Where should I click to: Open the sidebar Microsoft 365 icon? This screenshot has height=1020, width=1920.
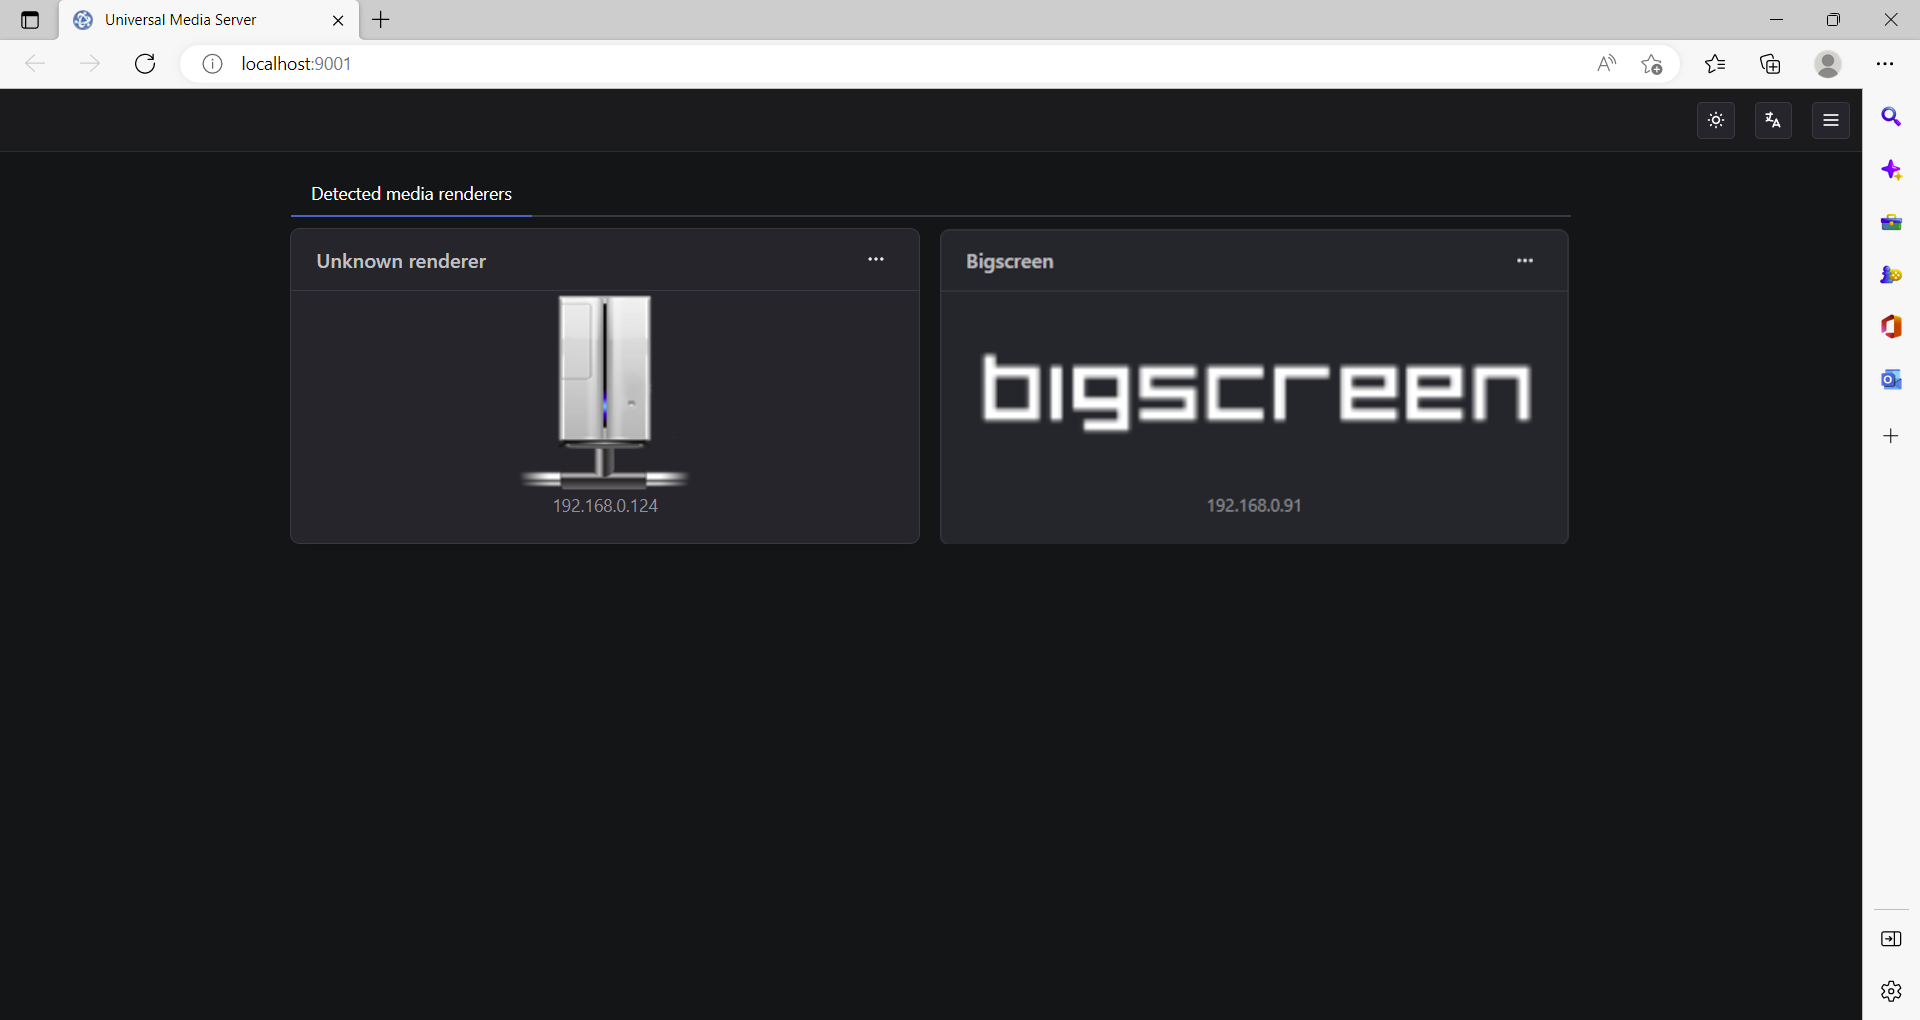pos(1891,327)
